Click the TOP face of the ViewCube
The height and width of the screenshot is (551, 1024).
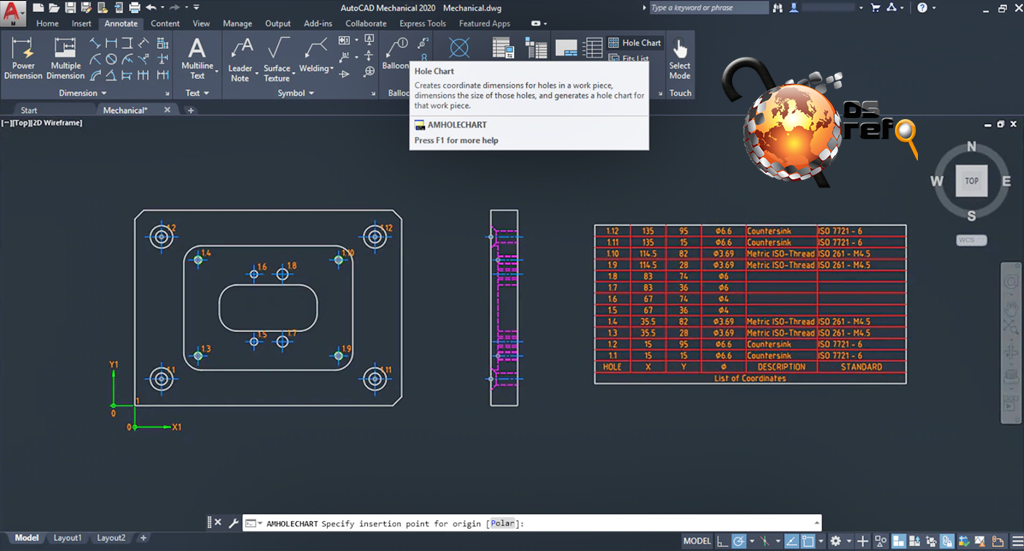coord(971,181)
